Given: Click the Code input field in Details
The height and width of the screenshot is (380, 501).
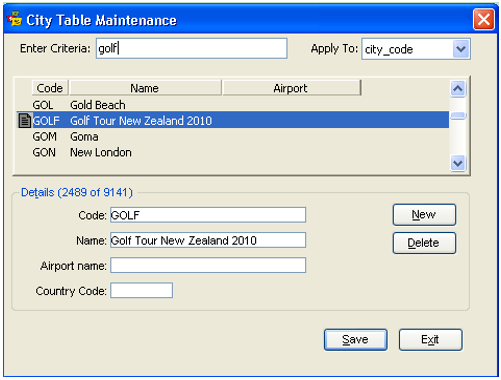Looking at the screenshot, I should point(208,215).
